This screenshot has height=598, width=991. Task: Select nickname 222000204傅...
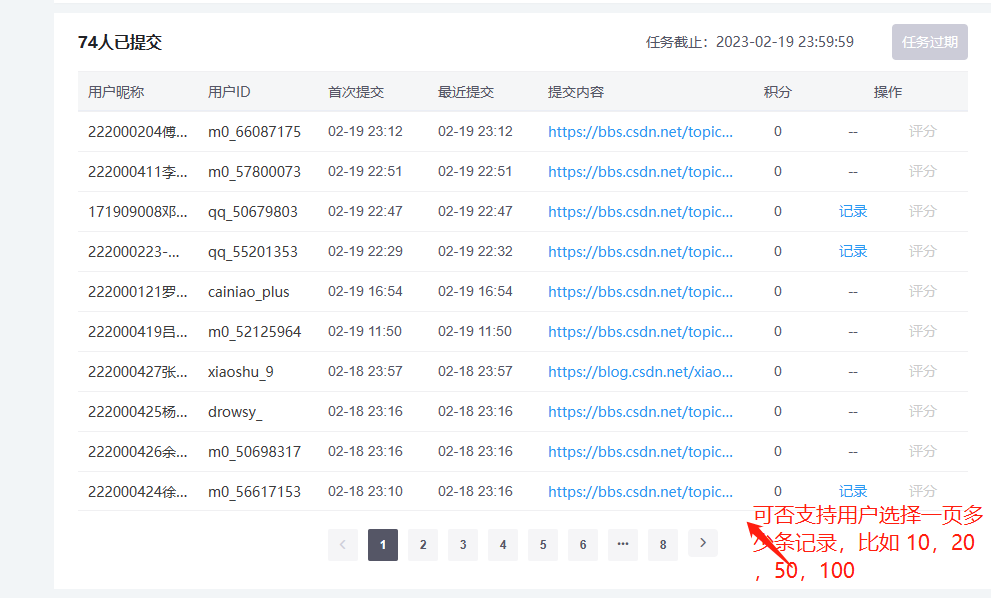138,131
